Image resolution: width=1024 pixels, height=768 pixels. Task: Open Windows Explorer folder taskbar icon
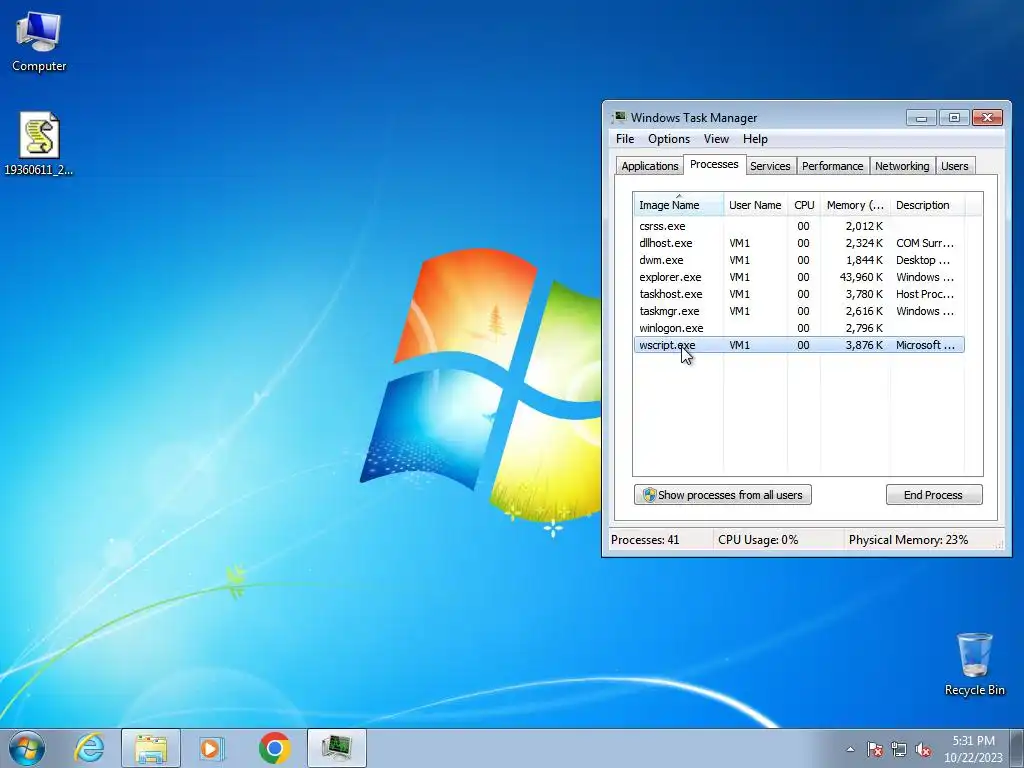(151, 748)
